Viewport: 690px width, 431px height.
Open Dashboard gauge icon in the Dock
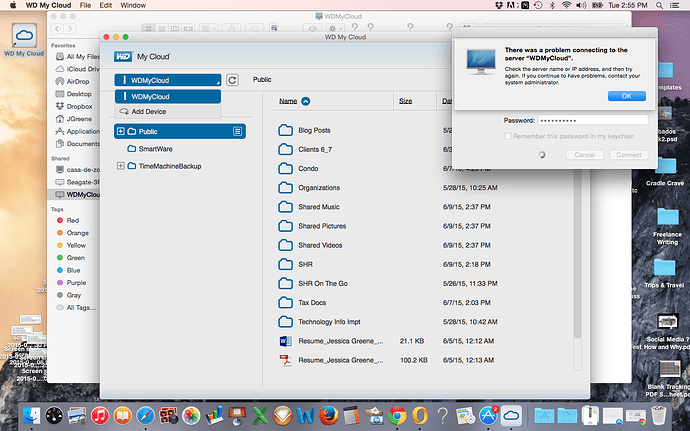54,416
